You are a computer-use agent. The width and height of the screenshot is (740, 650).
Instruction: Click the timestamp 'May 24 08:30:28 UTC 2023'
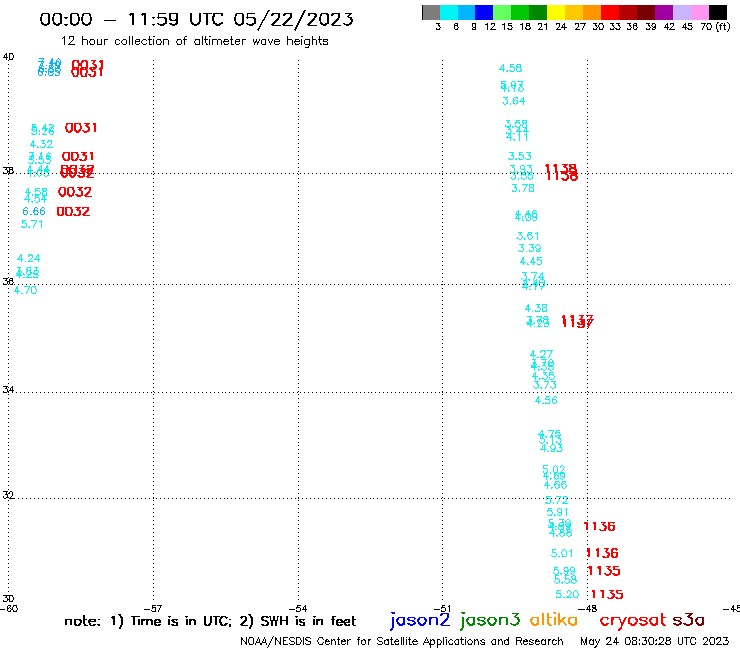654,641
